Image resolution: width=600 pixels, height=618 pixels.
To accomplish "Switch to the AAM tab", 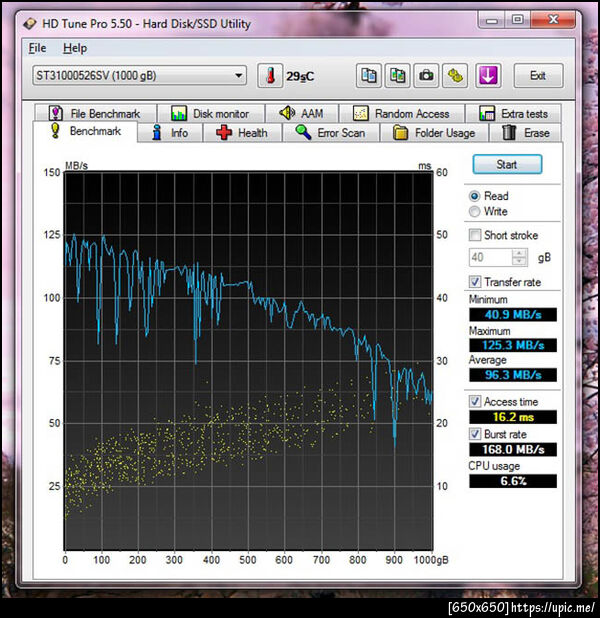I will pyautogui.click(x=302, y=114).
